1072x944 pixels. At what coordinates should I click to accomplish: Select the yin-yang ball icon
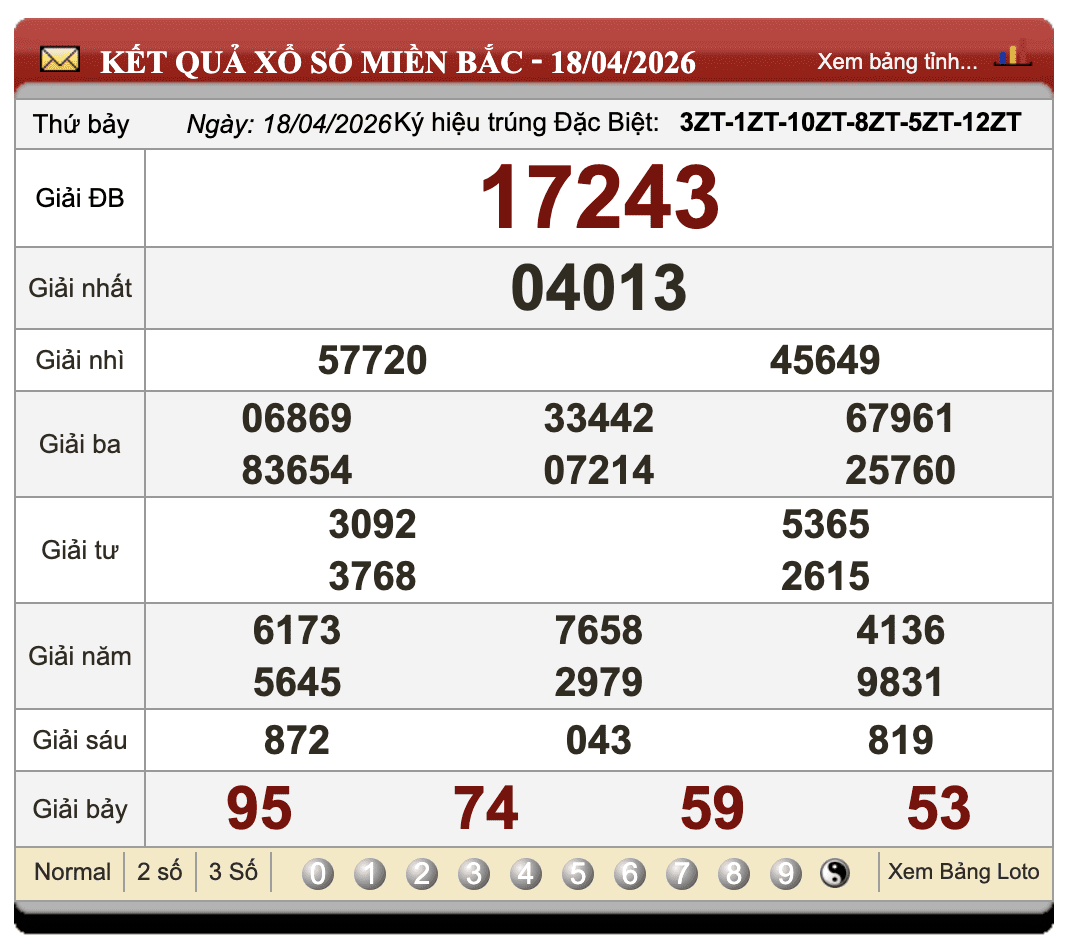point(833,872)
